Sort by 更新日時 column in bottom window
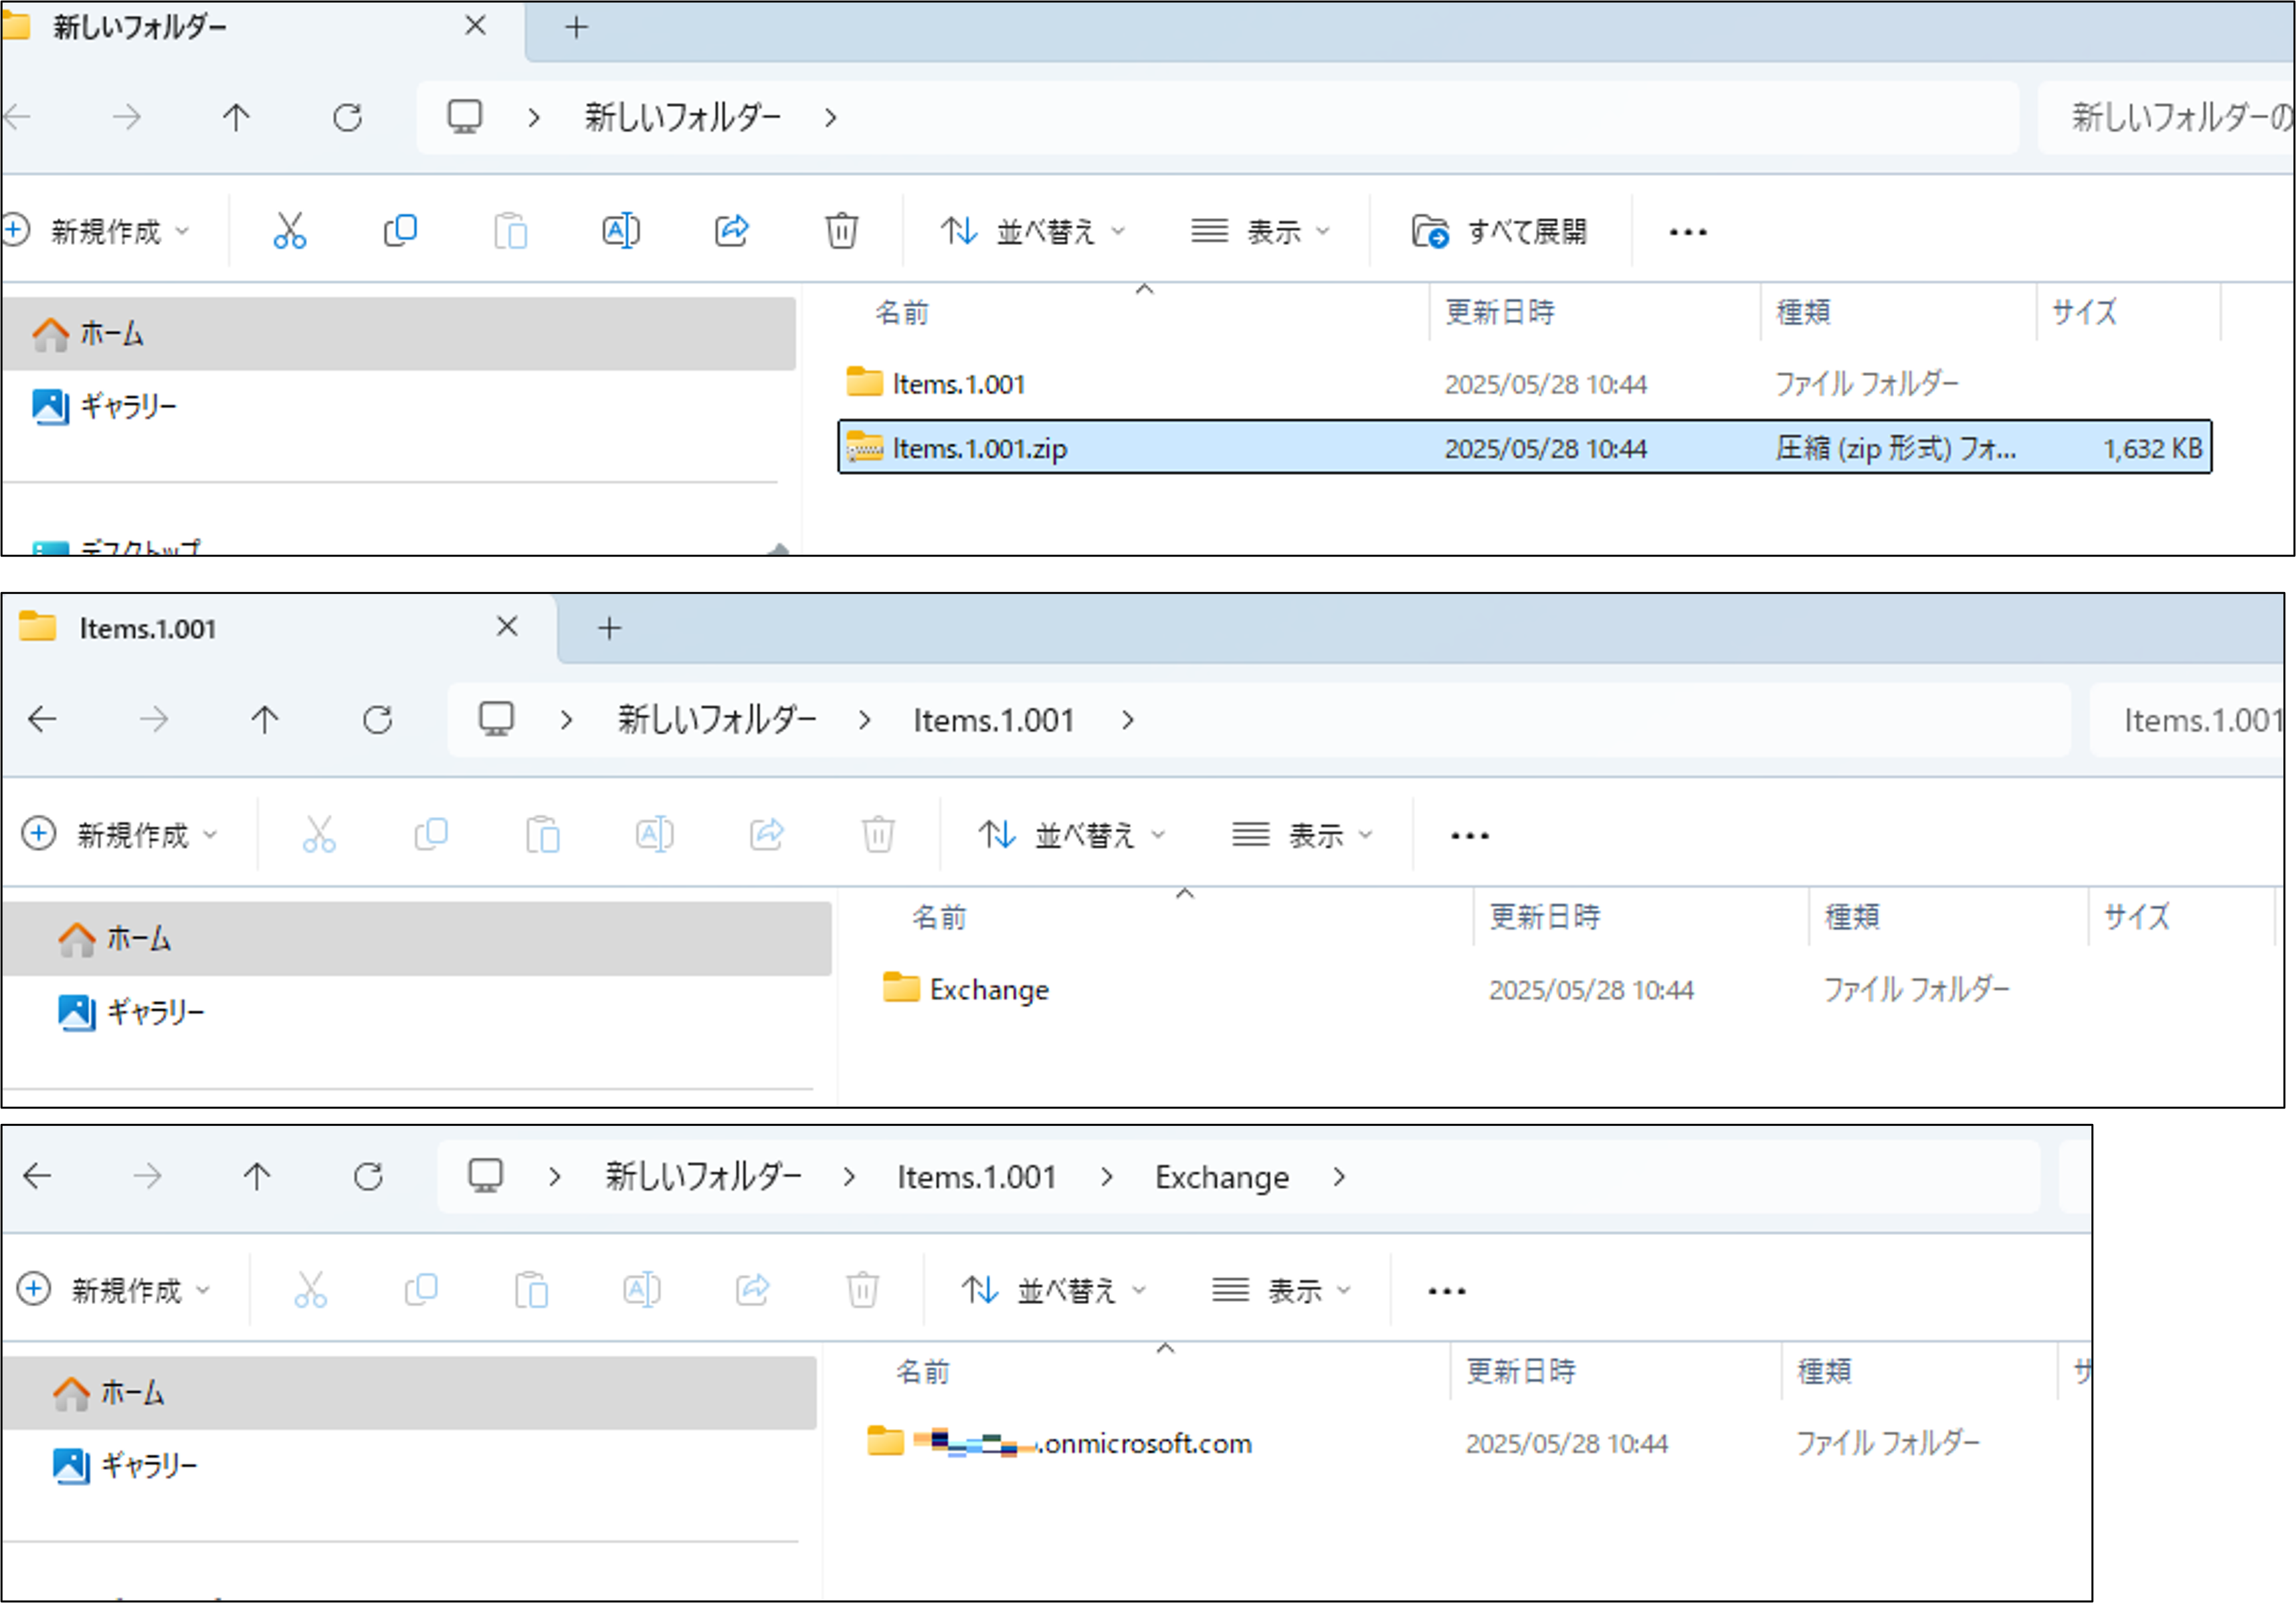Viewport: 2296px width, 1603px height. tap(1521, 1371)
